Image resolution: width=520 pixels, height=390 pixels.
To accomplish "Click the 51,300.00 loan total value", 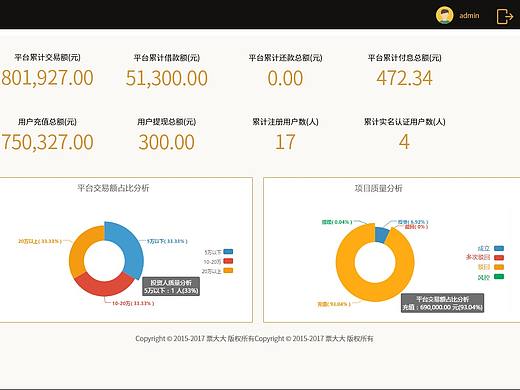I will pyautogui.click(x=167, y=78).
